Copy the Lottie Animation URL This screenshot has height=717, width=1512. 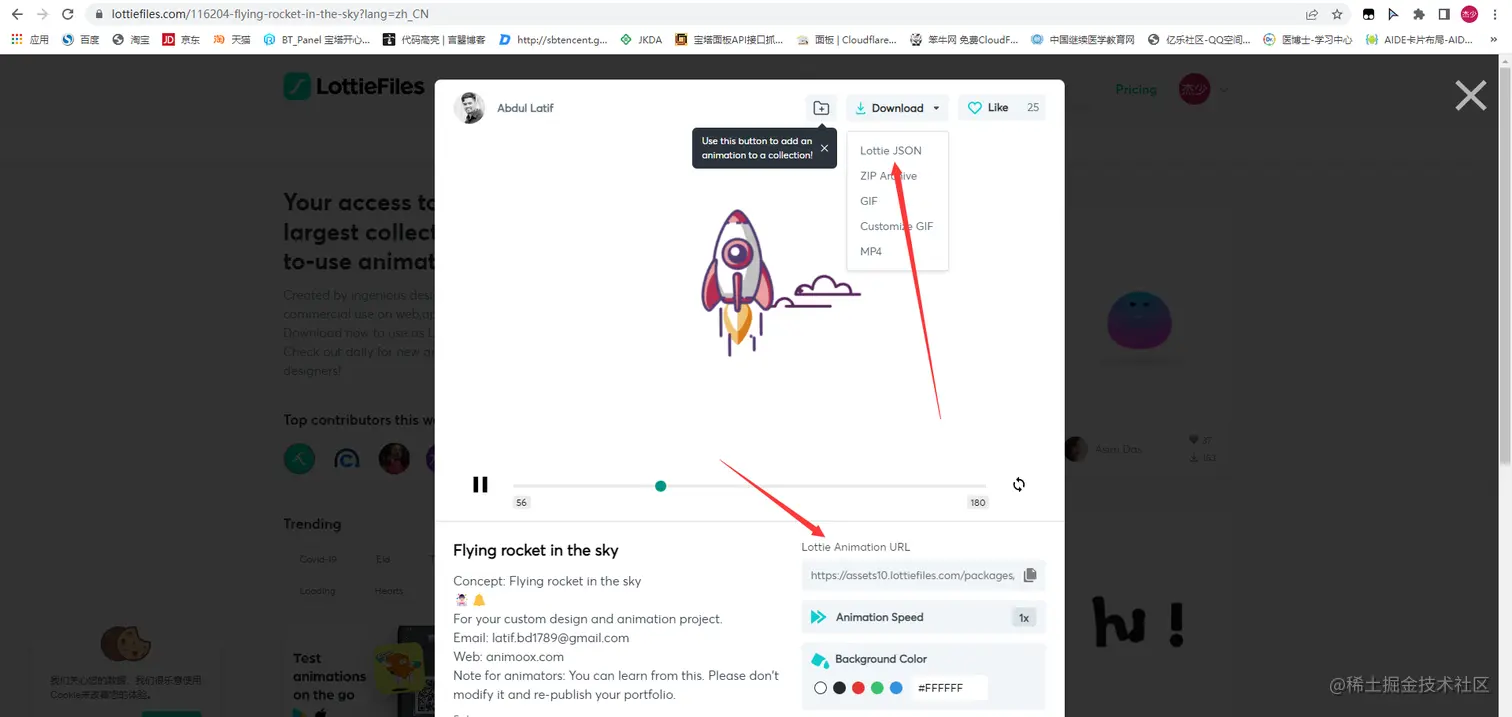(x=1030, y=575)
